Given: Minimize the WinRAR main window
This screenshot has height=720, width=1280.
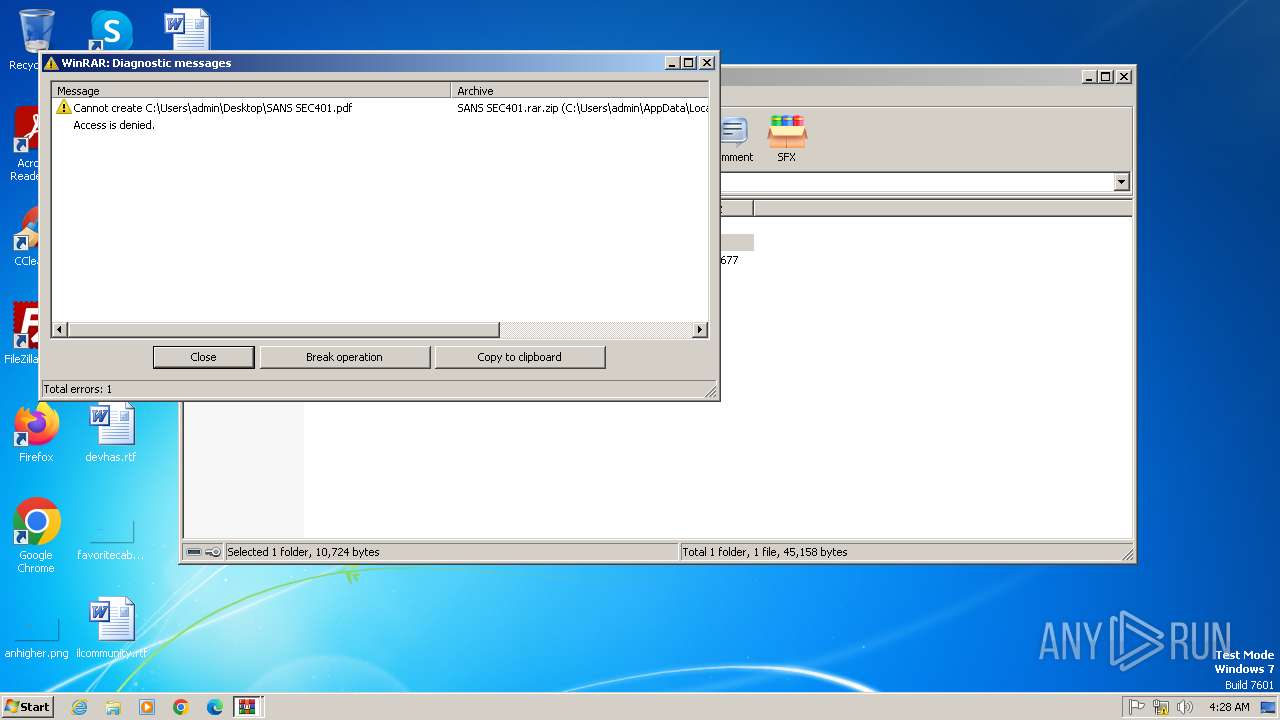Looking at the screenshot, I should pos(1088,76).
